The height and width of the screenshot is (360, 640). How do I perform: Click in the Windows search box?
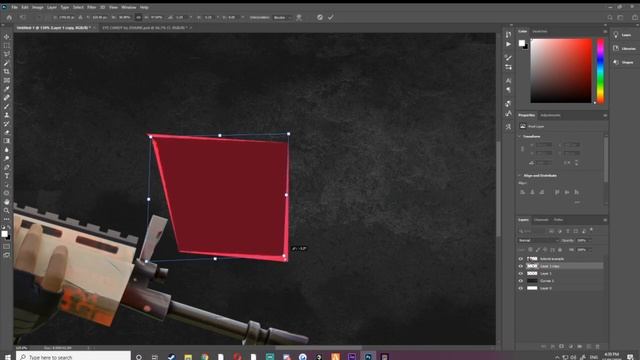[x=73, y=357]
